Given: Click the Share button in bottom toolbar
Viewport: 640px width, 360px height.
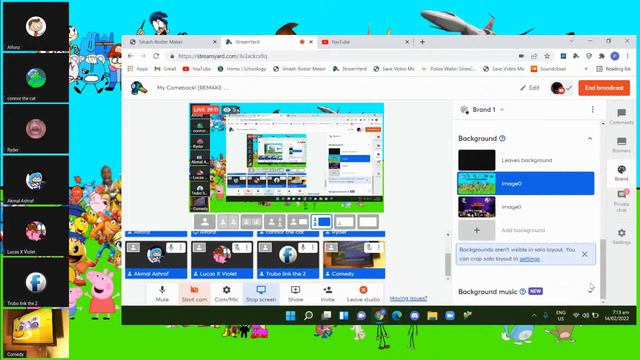Looking at the screenshot, I should click(295, 293).
